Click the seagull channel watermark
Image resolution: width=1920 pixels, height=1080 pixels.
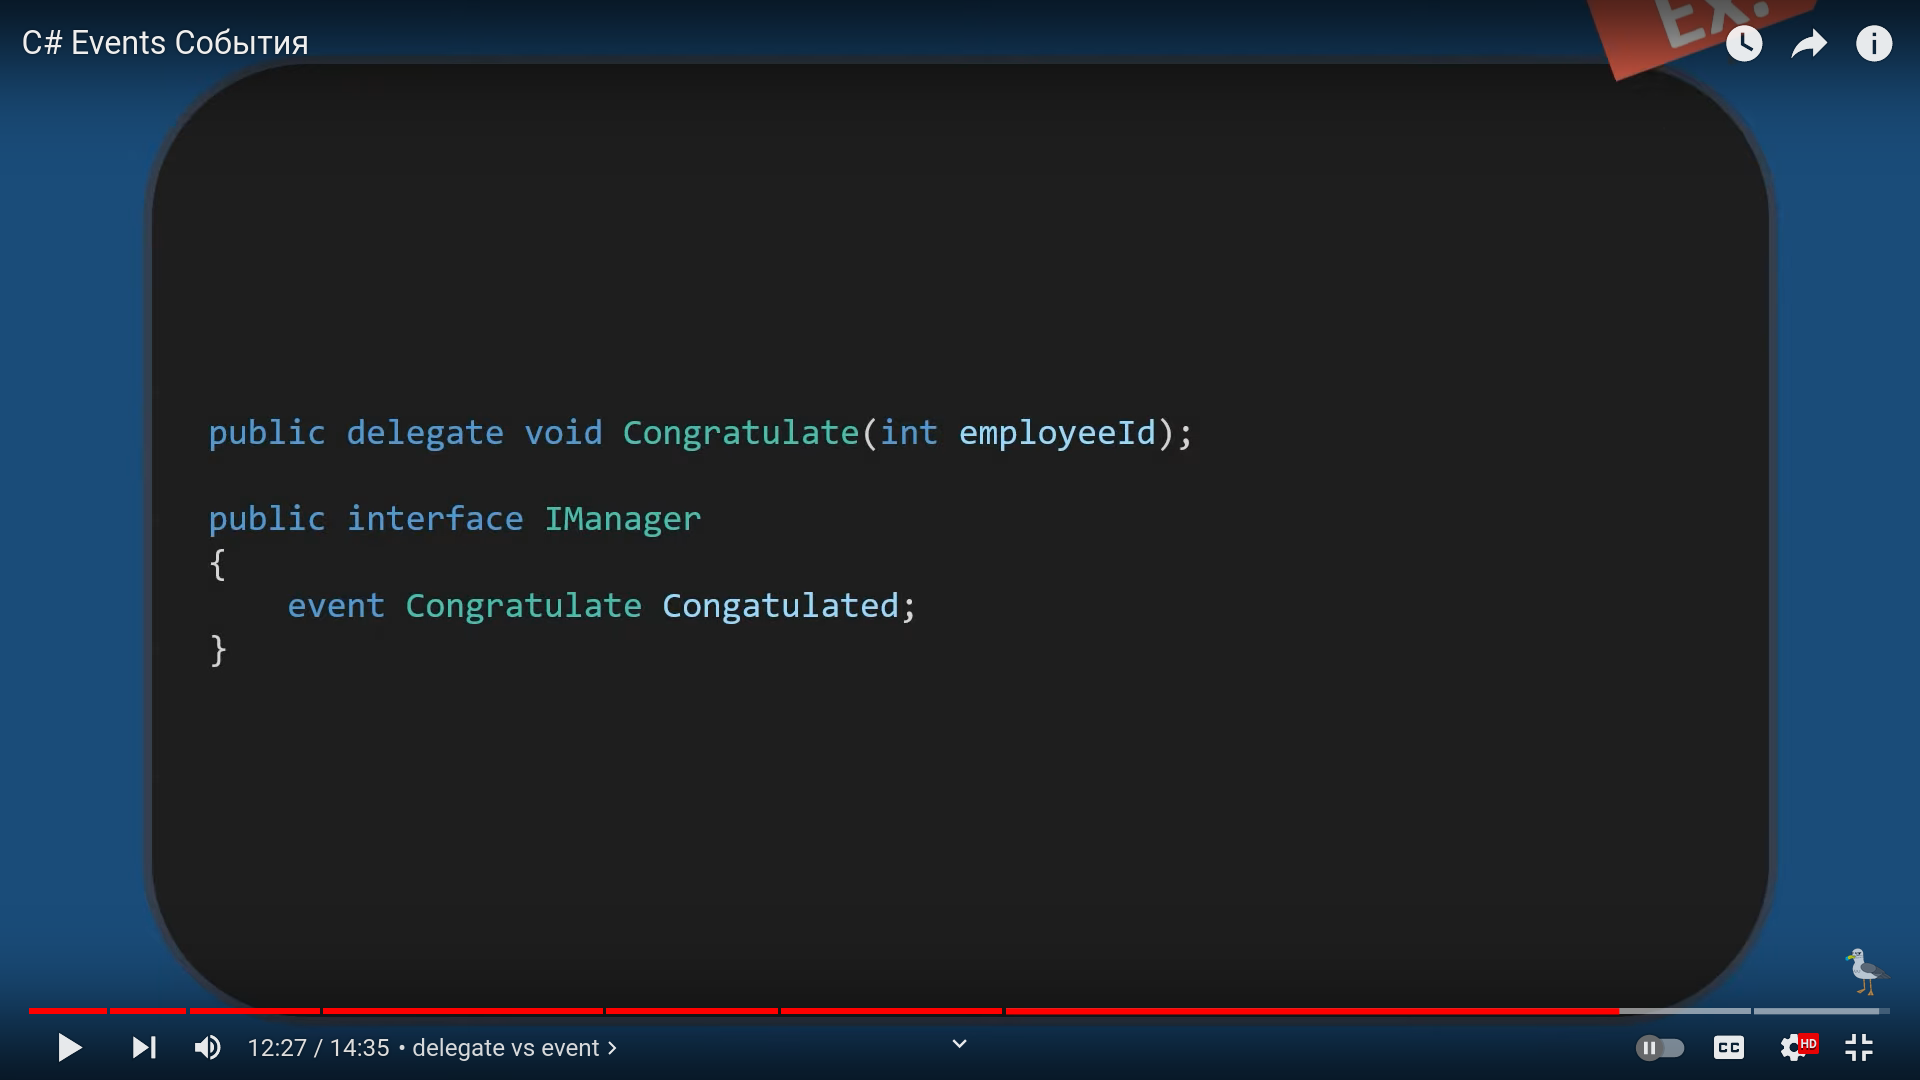[x=1865, y=971]
